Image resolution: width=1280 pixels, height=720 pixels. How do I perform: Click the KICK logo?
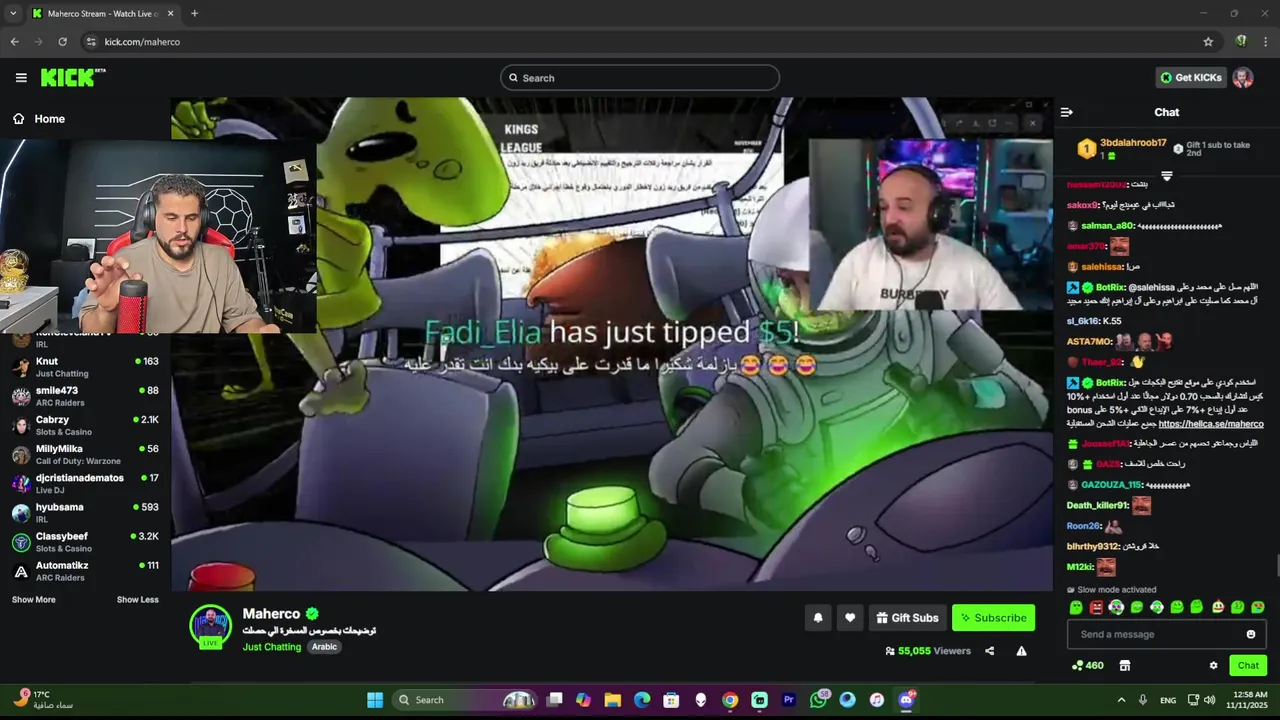(x=72, y=78)
